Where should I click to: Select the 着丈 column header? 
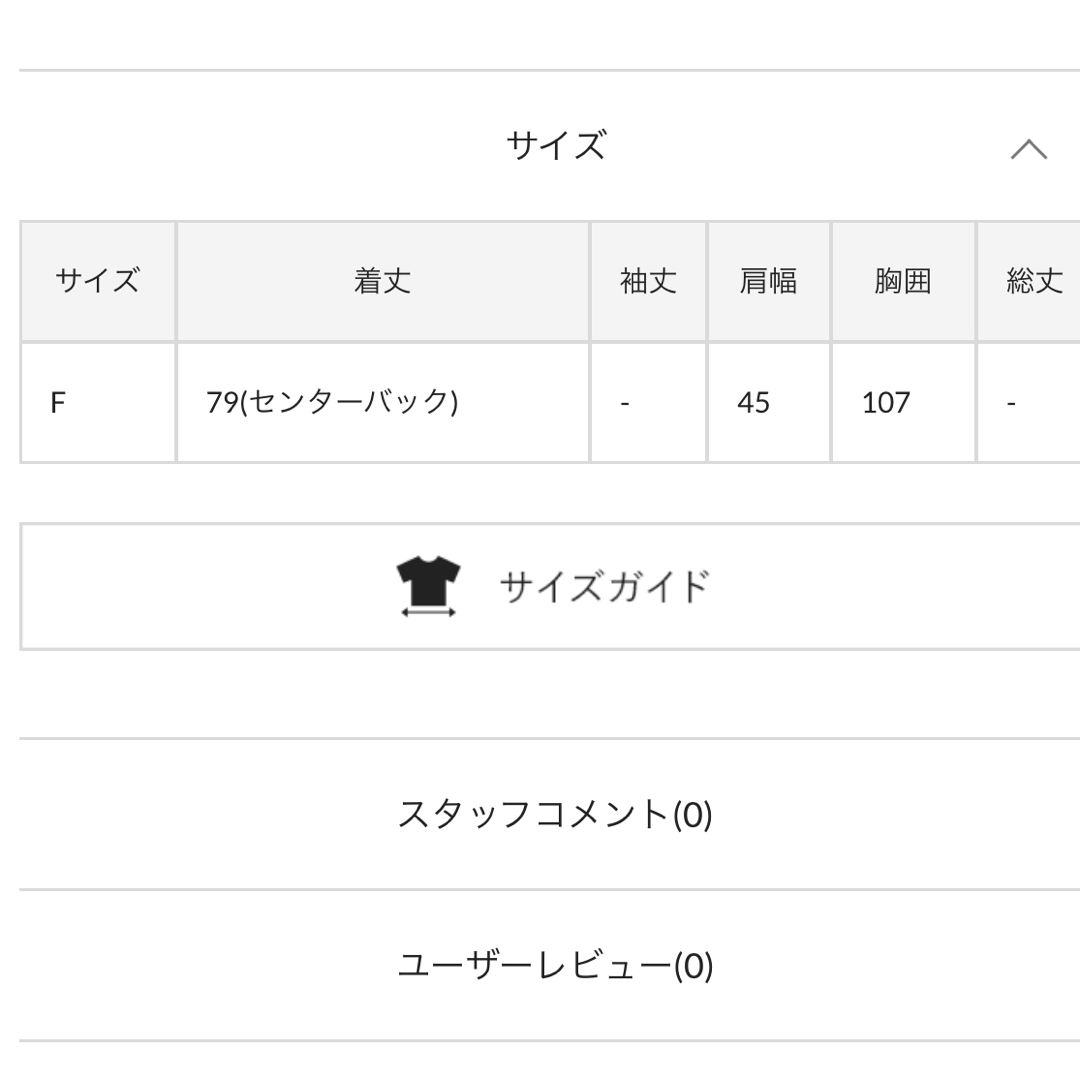383,282
